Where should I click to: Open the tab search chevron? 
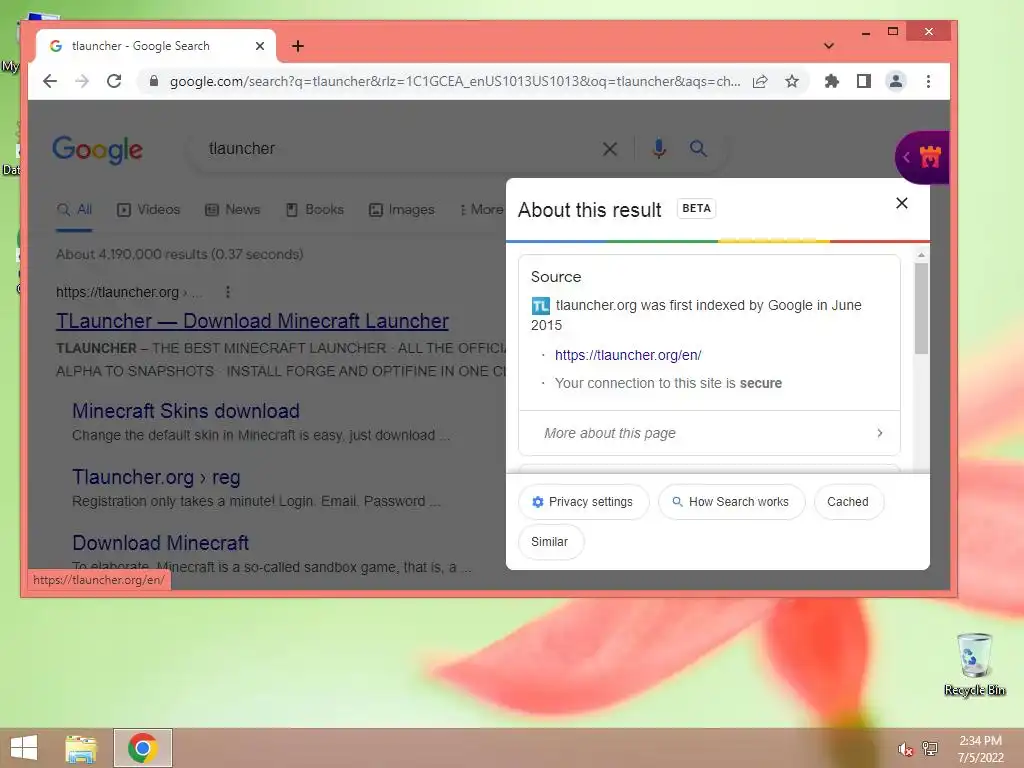(x=829, y=46)
